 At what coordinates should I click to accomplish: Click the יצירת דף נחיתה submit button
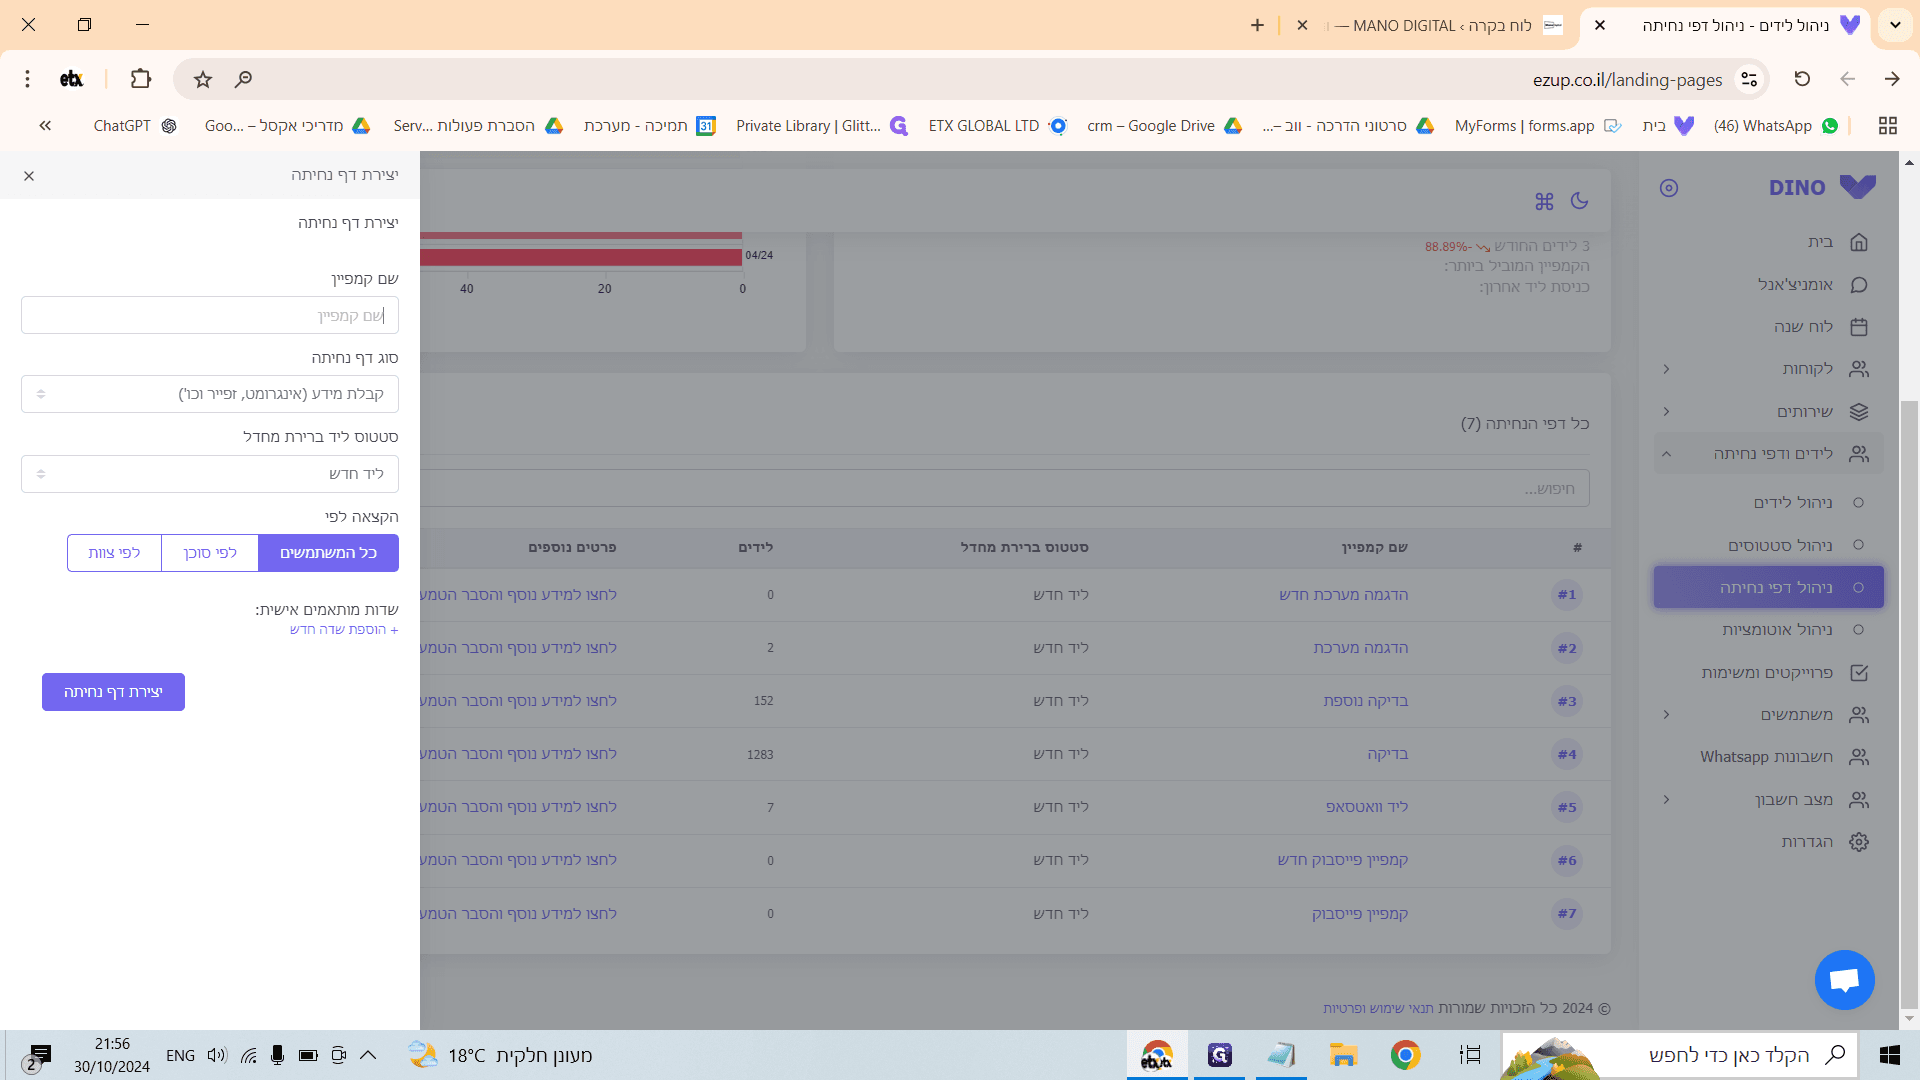pos(113,692)
